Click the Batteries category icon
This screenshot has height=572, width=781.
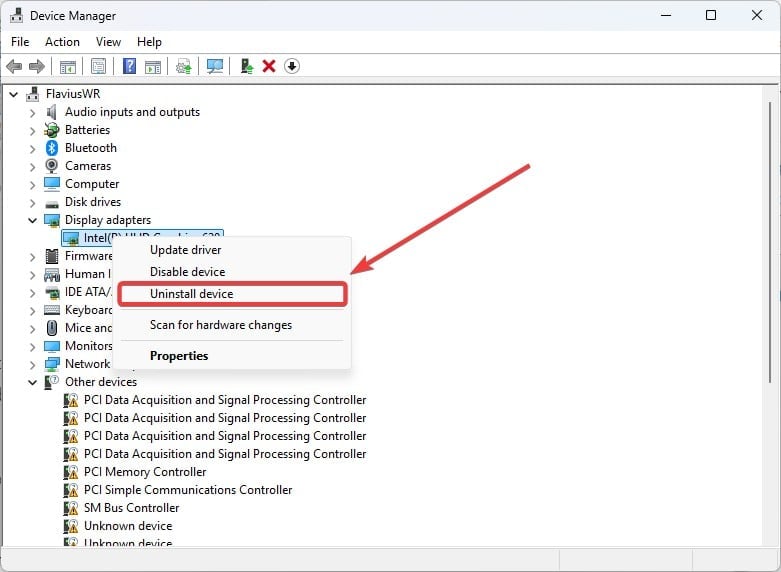click(52, 130)
